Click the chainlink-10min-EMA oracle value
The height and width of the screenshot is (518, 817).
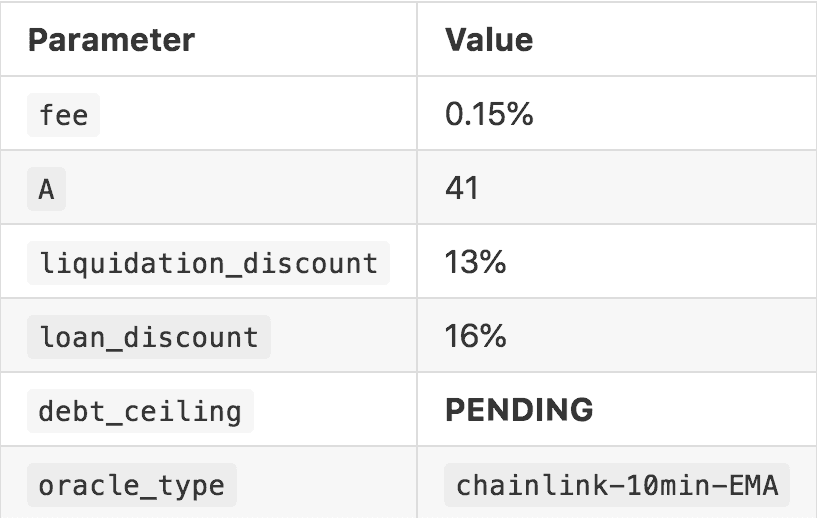[x=616, y=486]
